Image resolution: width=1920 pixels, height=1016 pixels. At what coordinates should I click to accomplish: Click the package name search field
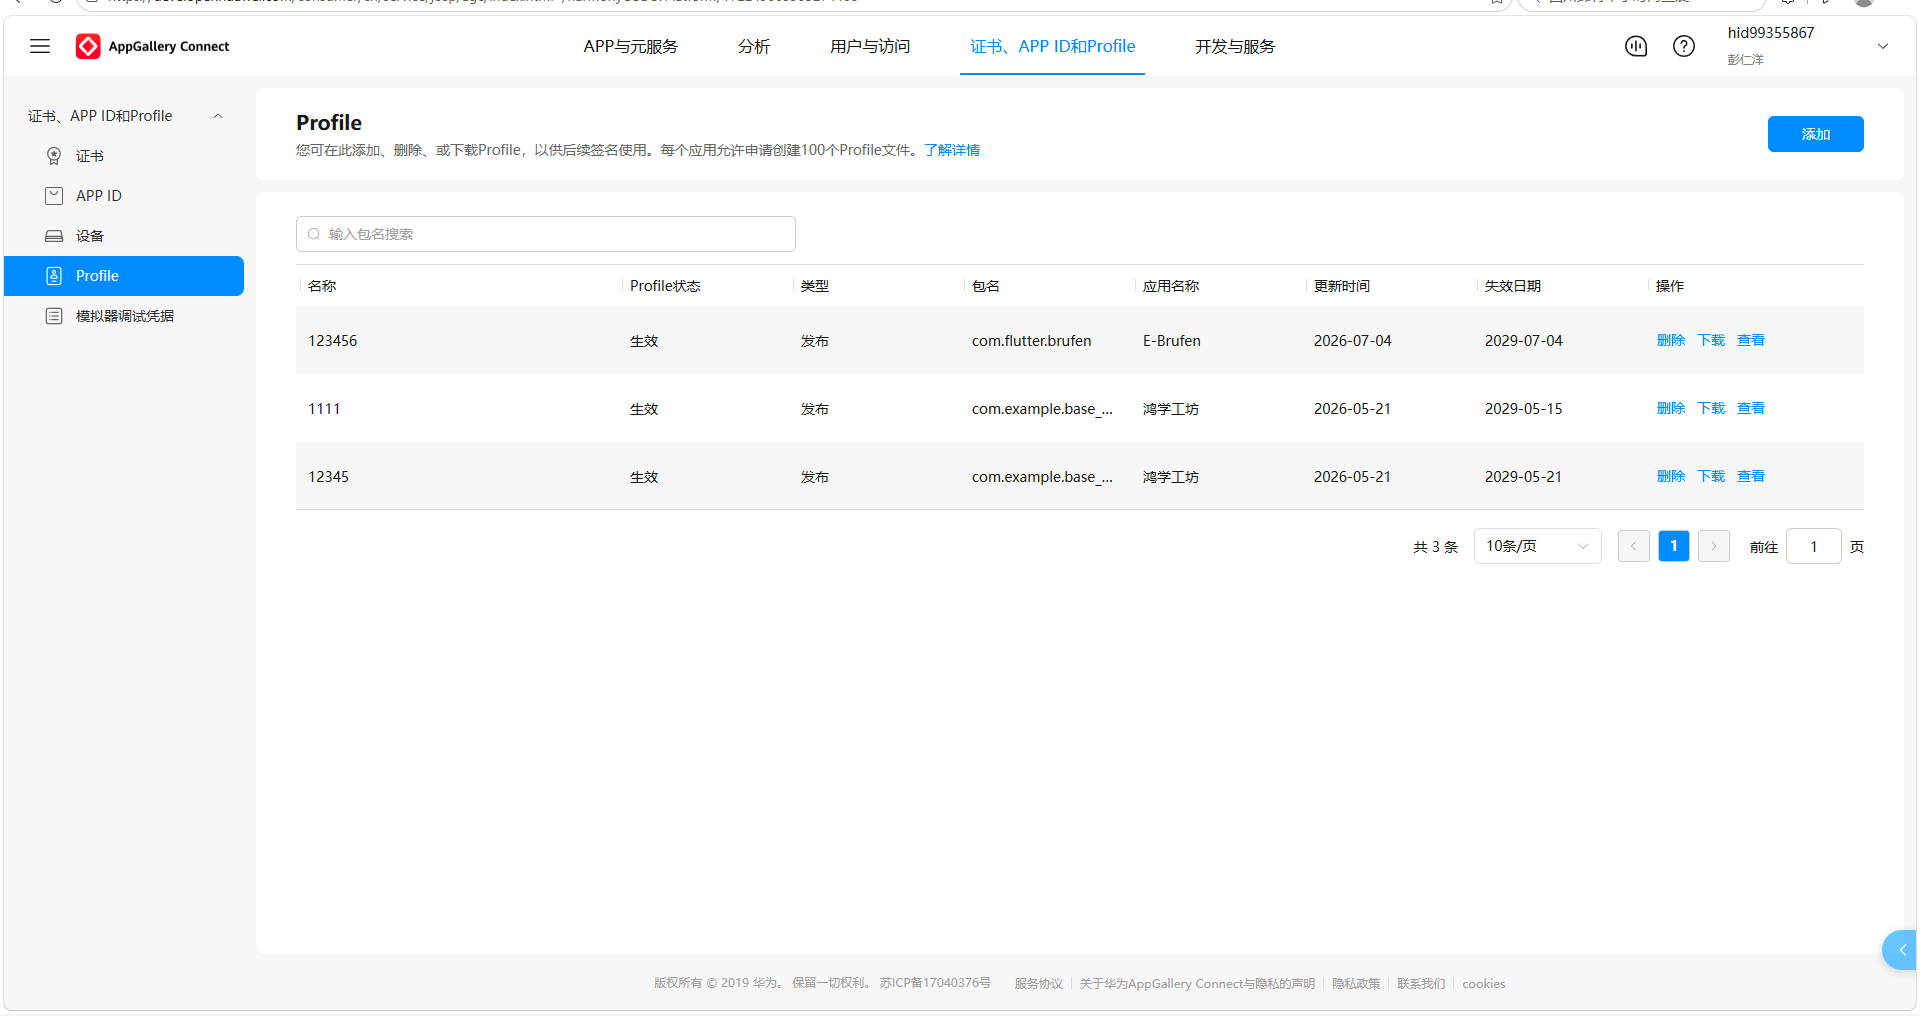coord(546,234)
